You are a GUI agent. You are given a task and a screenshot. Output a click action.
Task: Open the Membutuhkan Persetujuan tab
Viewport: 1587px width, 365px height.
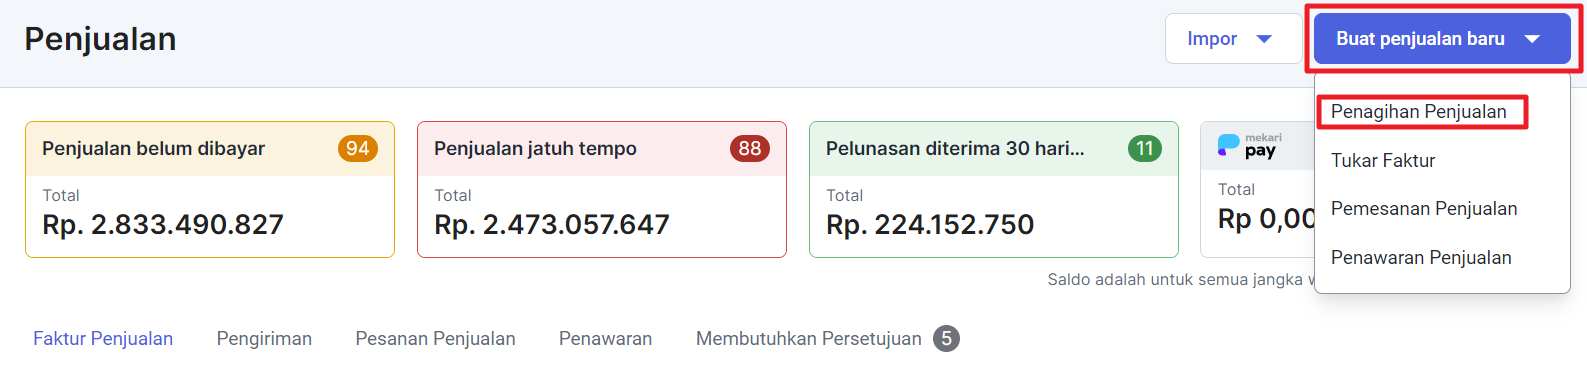(809, 339)
